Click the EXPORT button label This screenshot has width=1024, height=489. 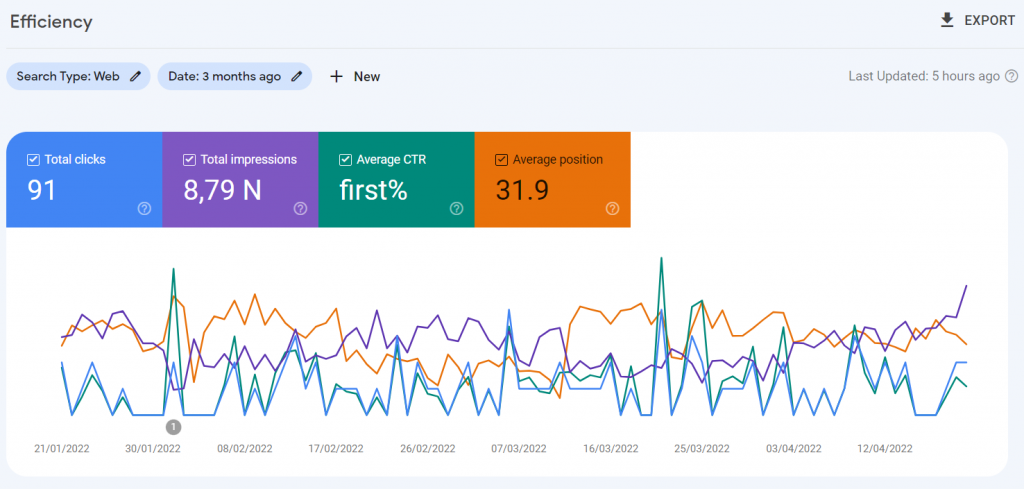[x=989, y=21]
